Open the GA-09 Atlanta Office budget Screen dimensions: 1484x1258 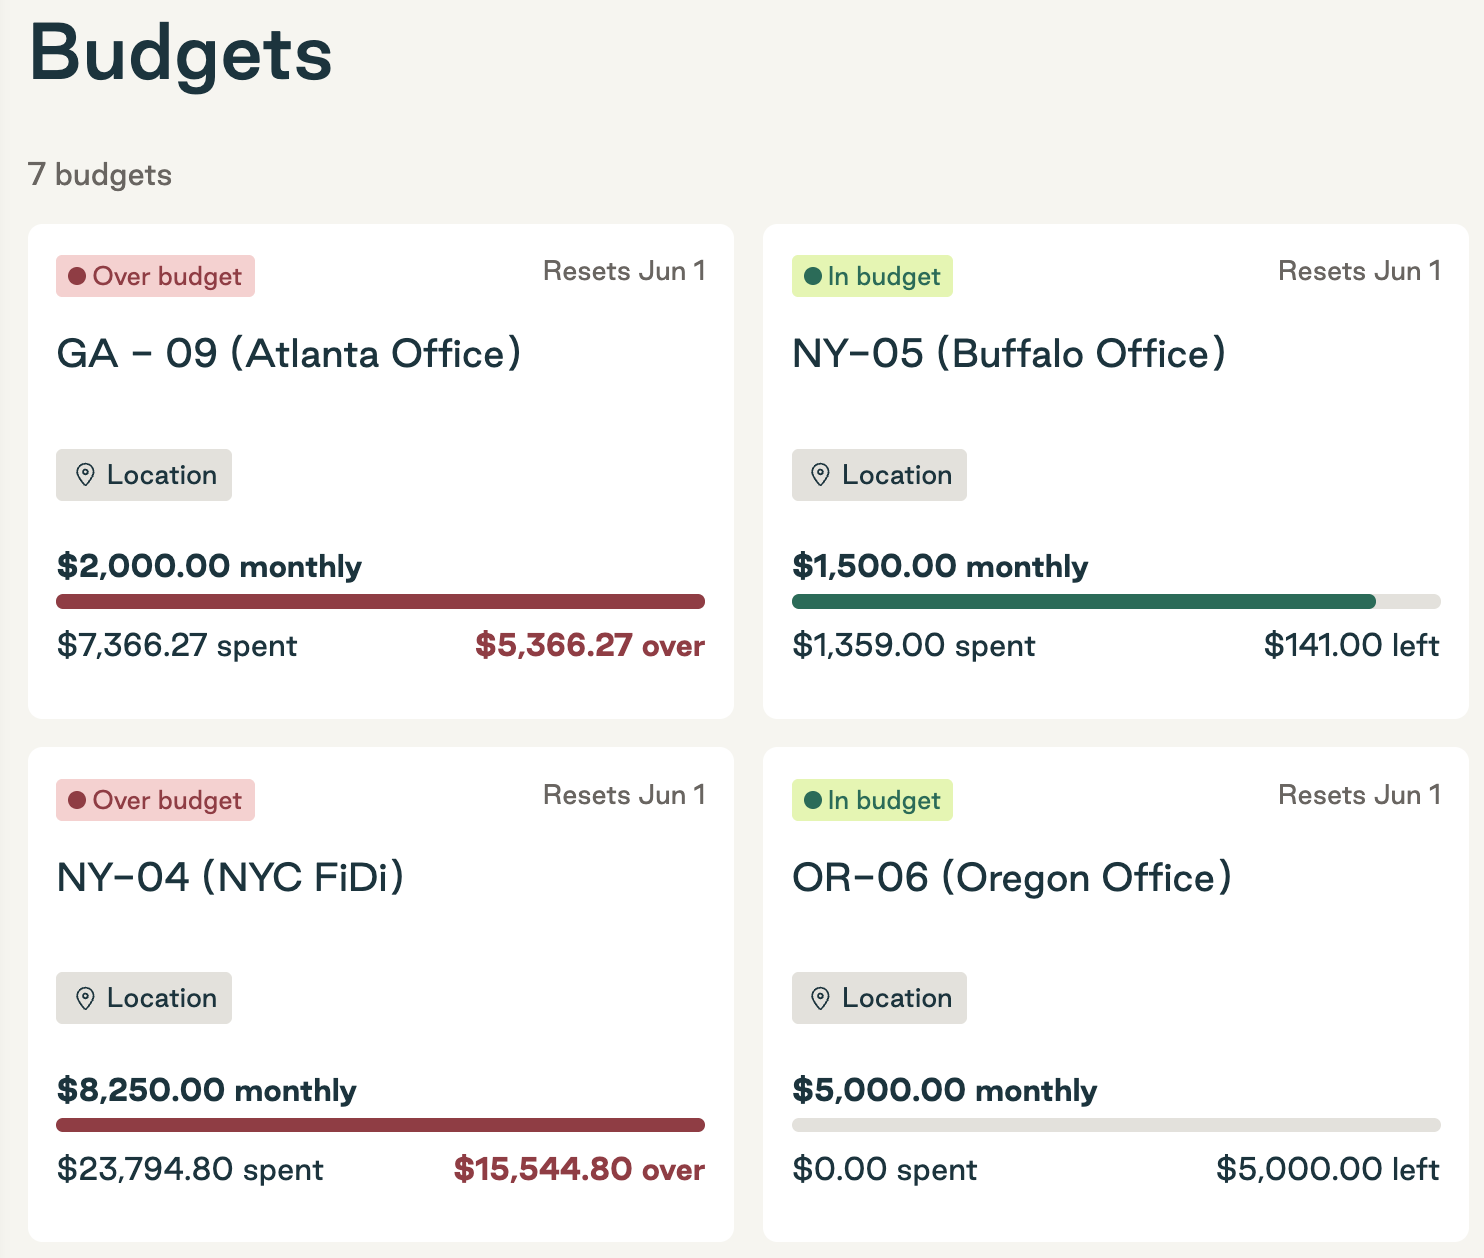coord(288,353)
